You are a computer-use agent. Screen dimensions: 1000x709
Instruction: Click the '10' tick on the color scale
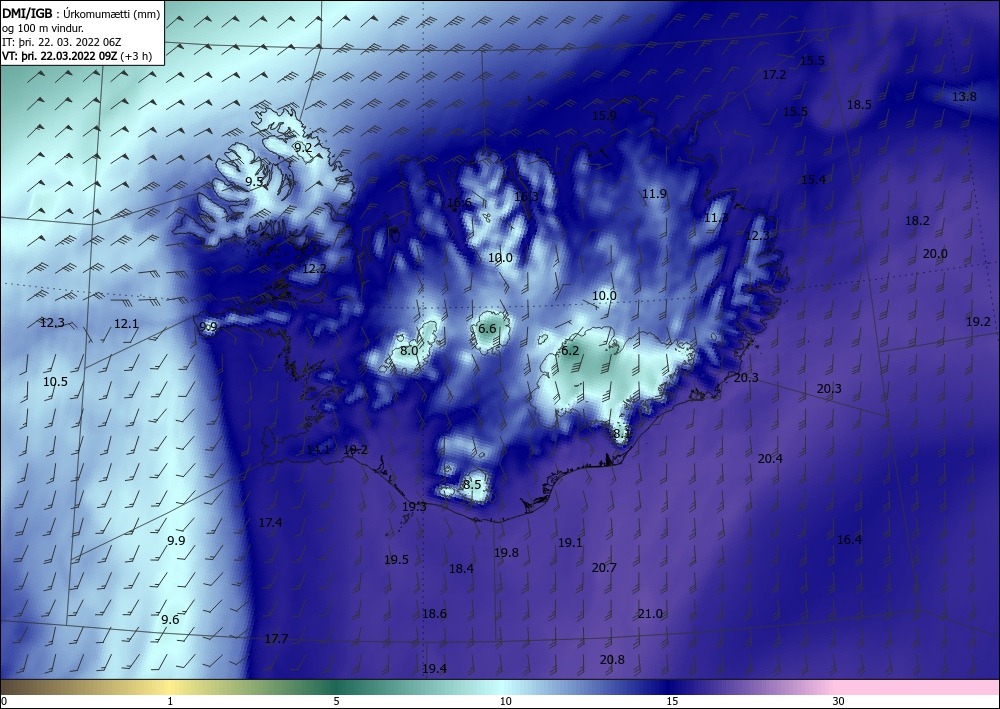pos(506,701)
